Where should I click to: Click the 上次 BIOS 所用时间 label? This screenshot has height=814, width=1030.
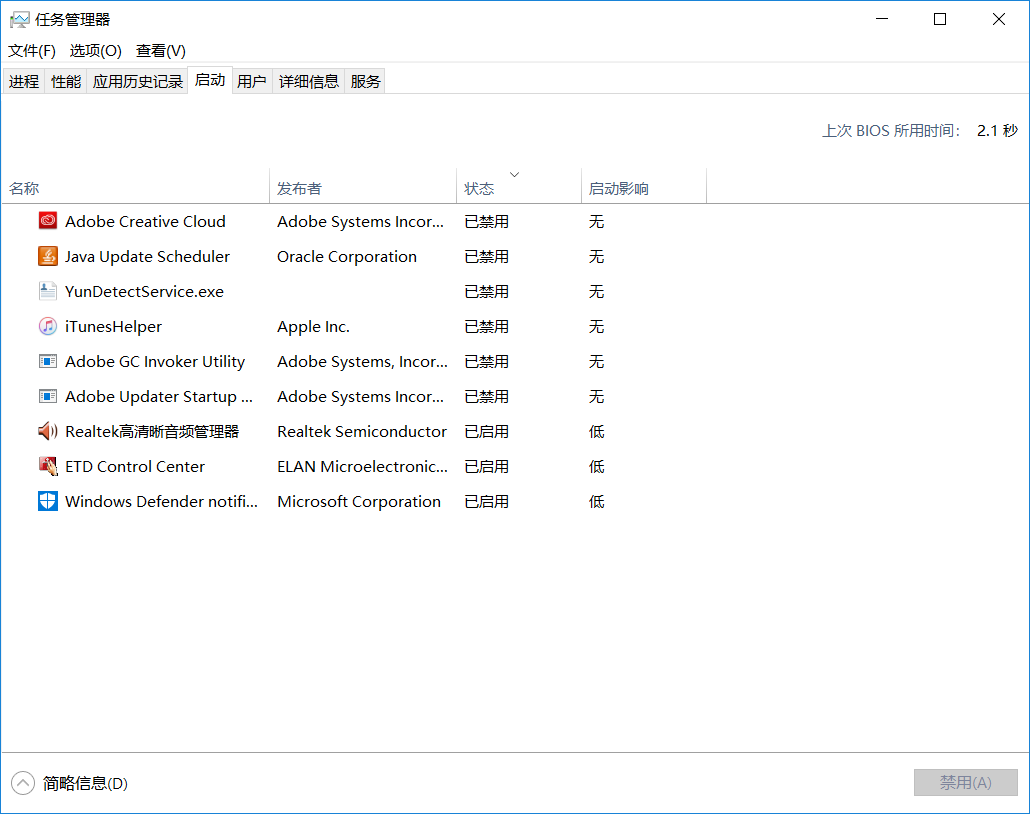pyautogui.click(x=891, y=131)
